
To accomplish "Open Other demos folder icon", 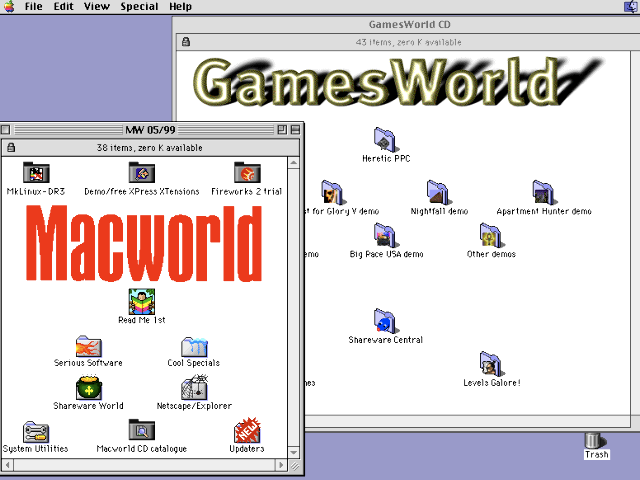I will pyautogui.click(x=490, y=235).
